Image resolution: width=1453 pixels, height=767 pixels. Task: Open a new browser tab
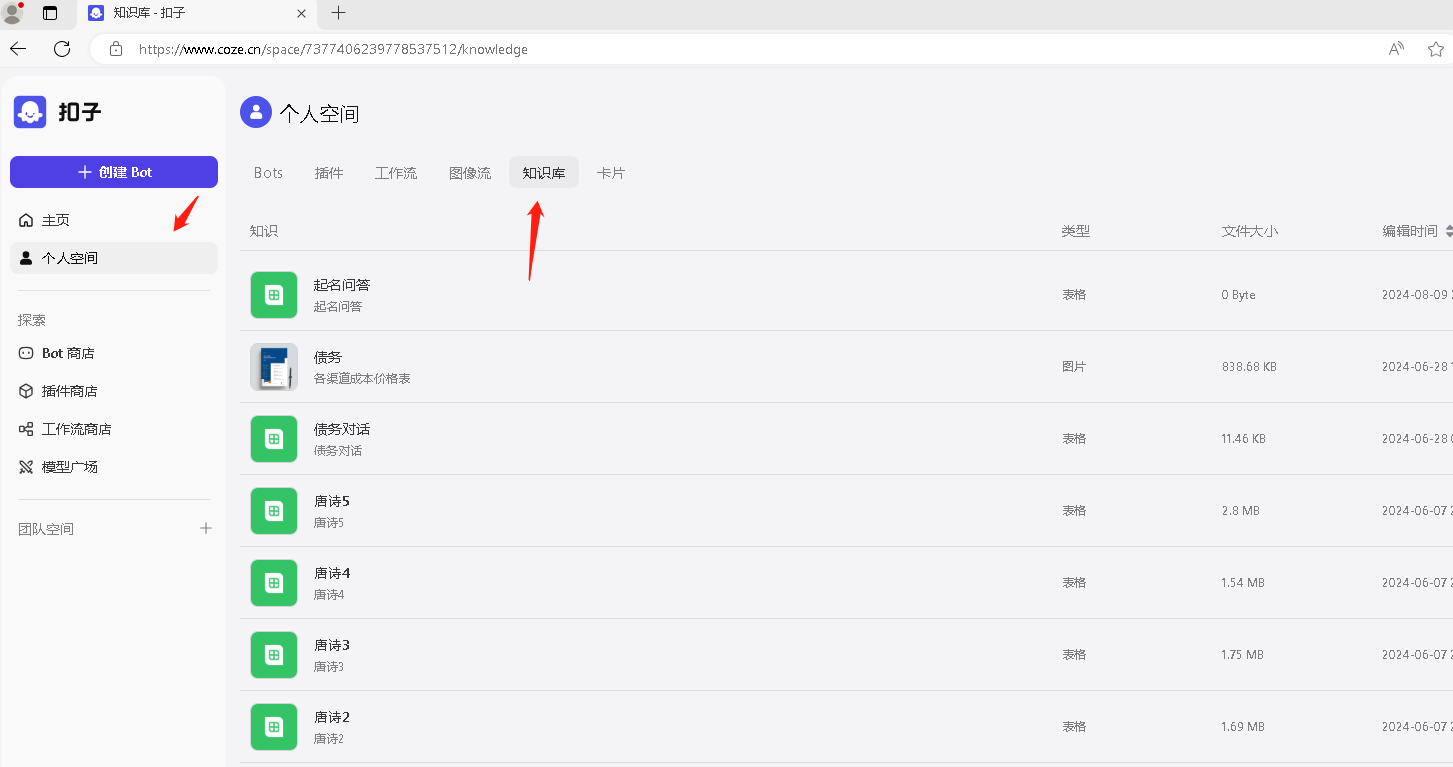[x=338, y=13]
